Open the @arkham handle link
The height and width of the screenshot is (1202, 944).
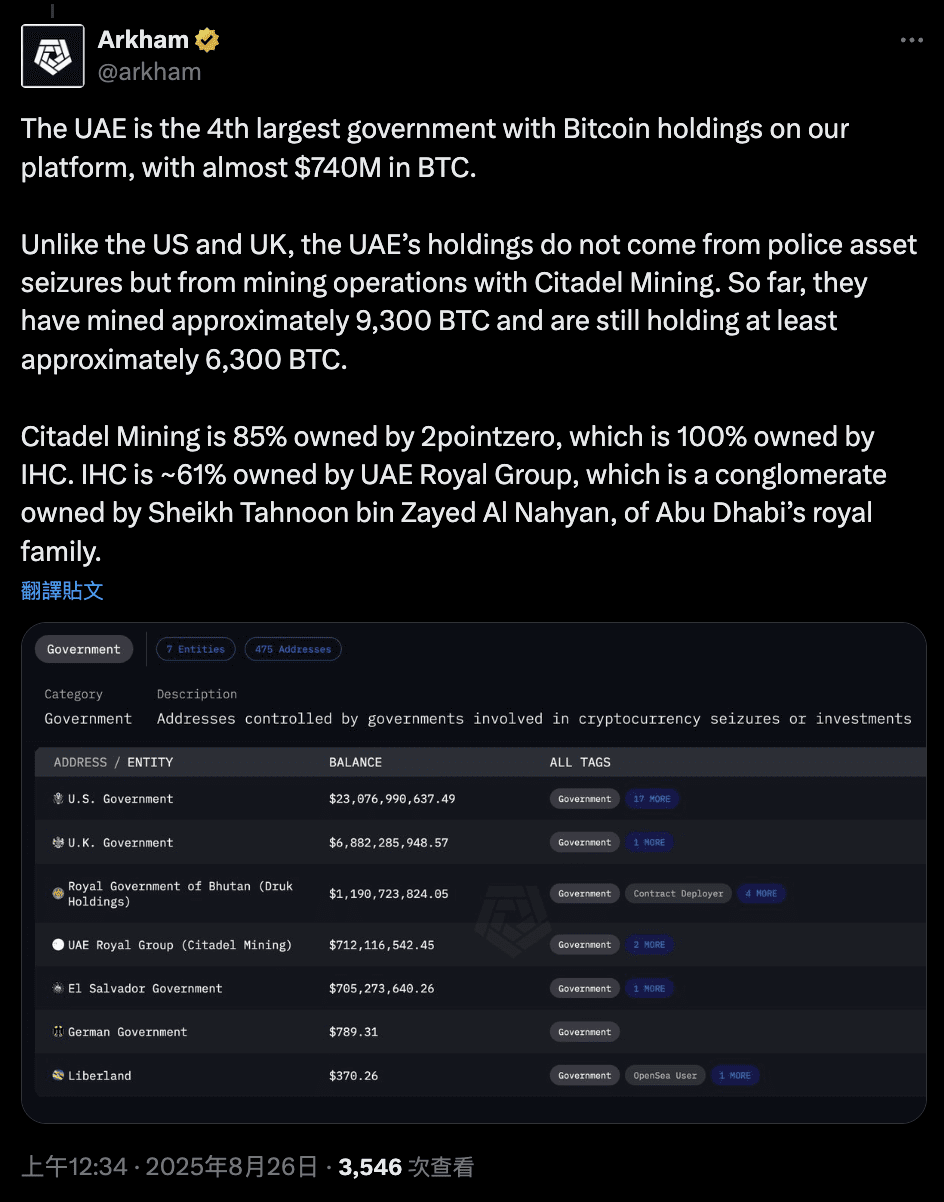point(150,72)
